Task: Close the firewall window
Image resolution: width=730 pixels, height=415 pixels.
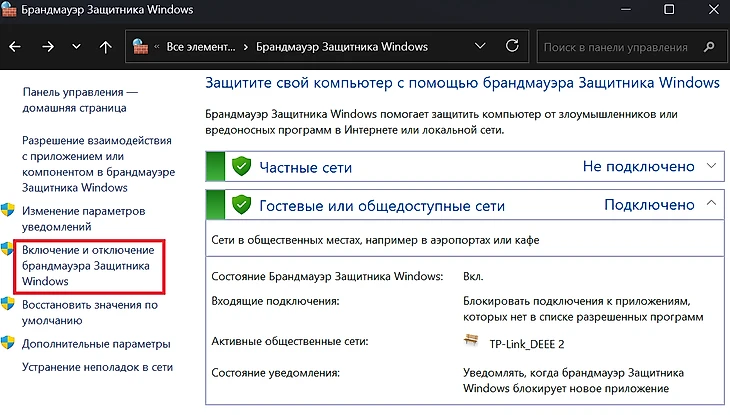Action: pos(714,9)
